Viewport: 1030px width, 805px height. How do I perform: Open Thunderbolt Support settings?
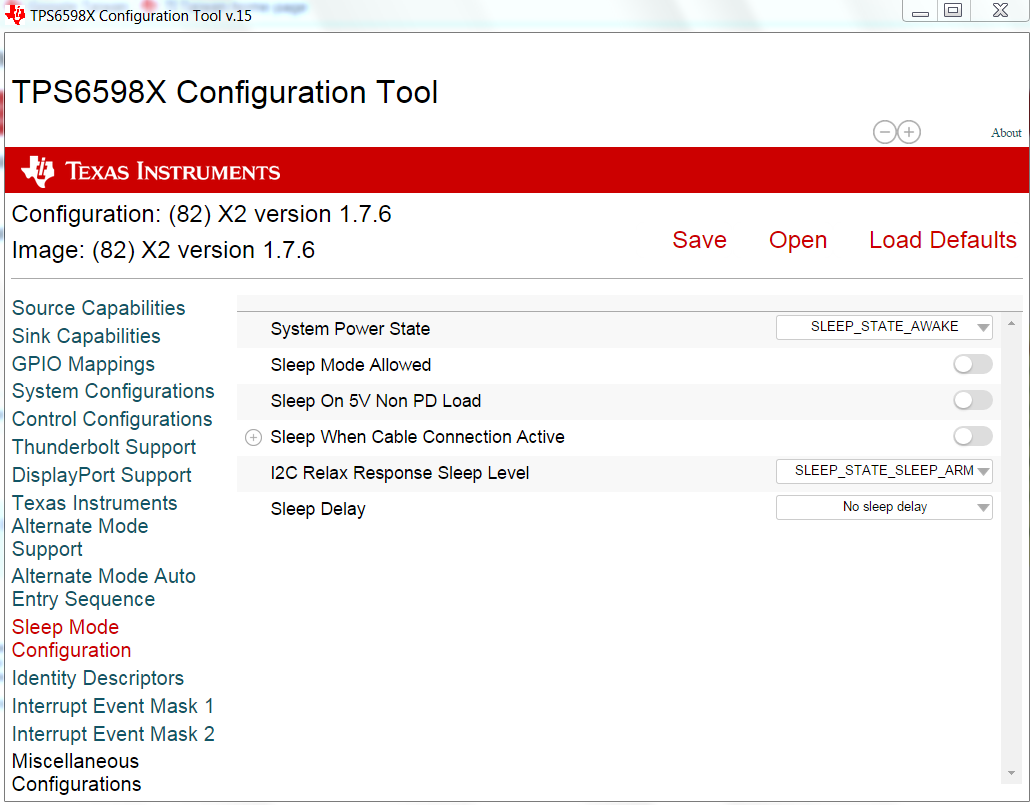coord(104,448)
